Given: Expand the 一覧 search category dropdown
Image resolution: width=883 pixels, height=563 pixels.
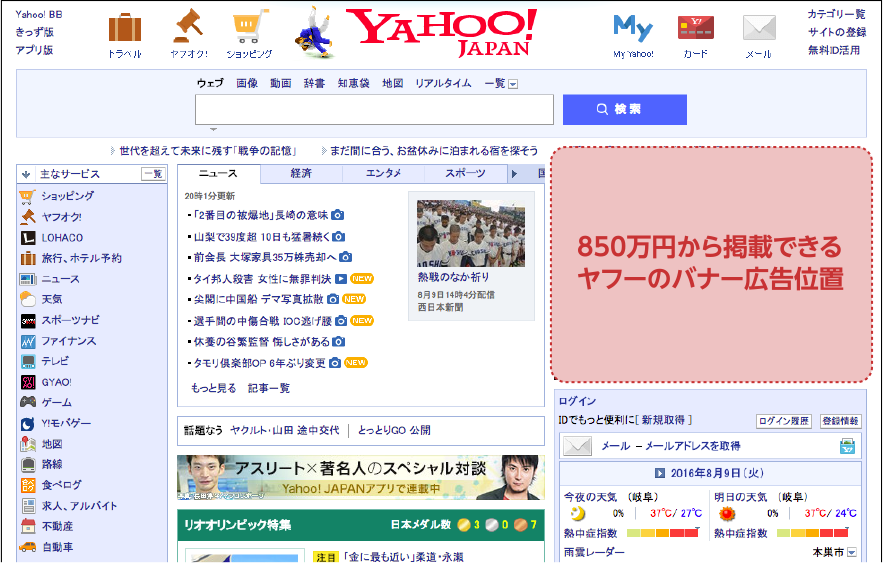Looking at the screenshot, I should (513, 84).
